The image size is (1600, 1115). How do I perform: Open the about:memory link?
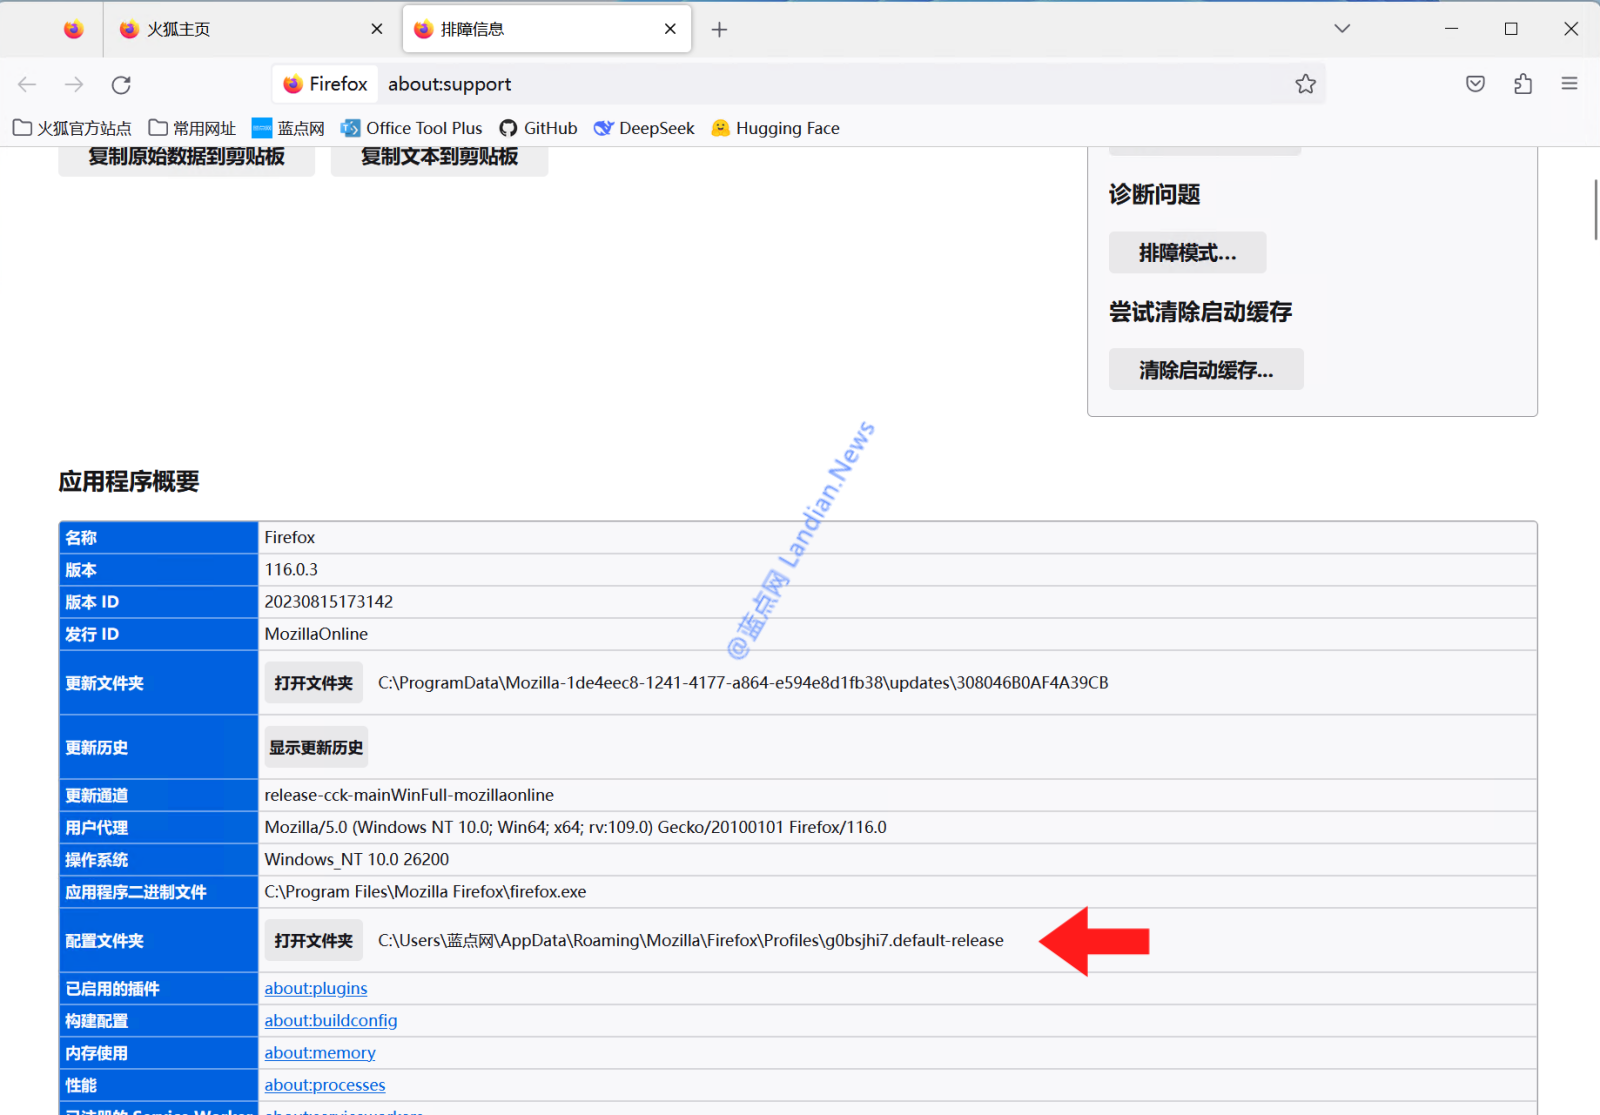pyautogui.click(x=320, y=1053)
